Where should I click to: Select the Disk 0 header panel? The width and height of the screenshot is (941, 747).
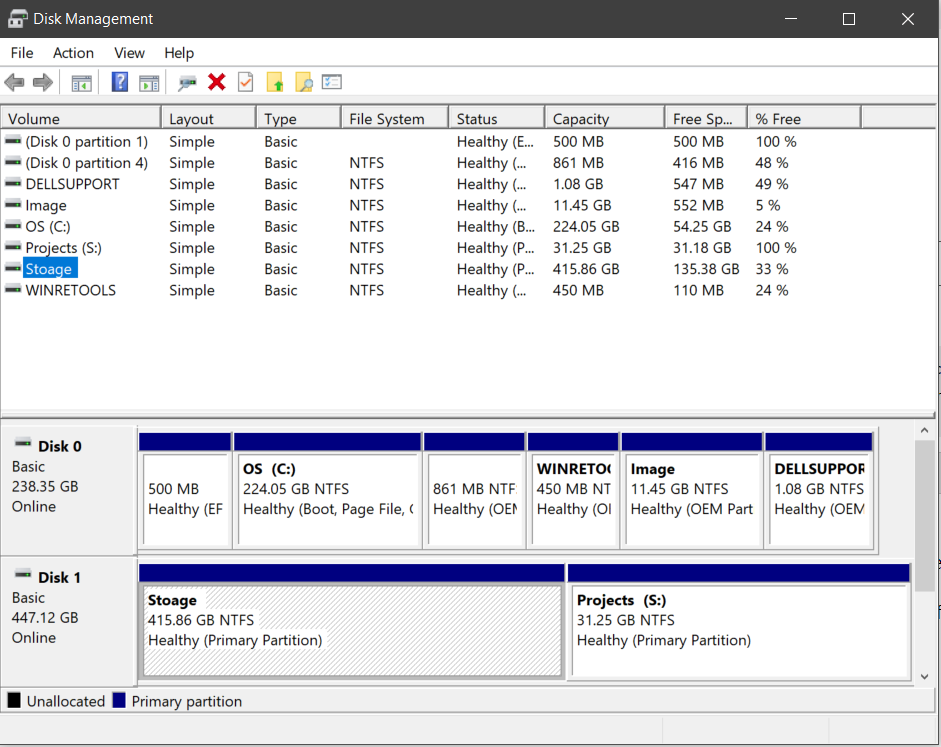click(68, 490)
